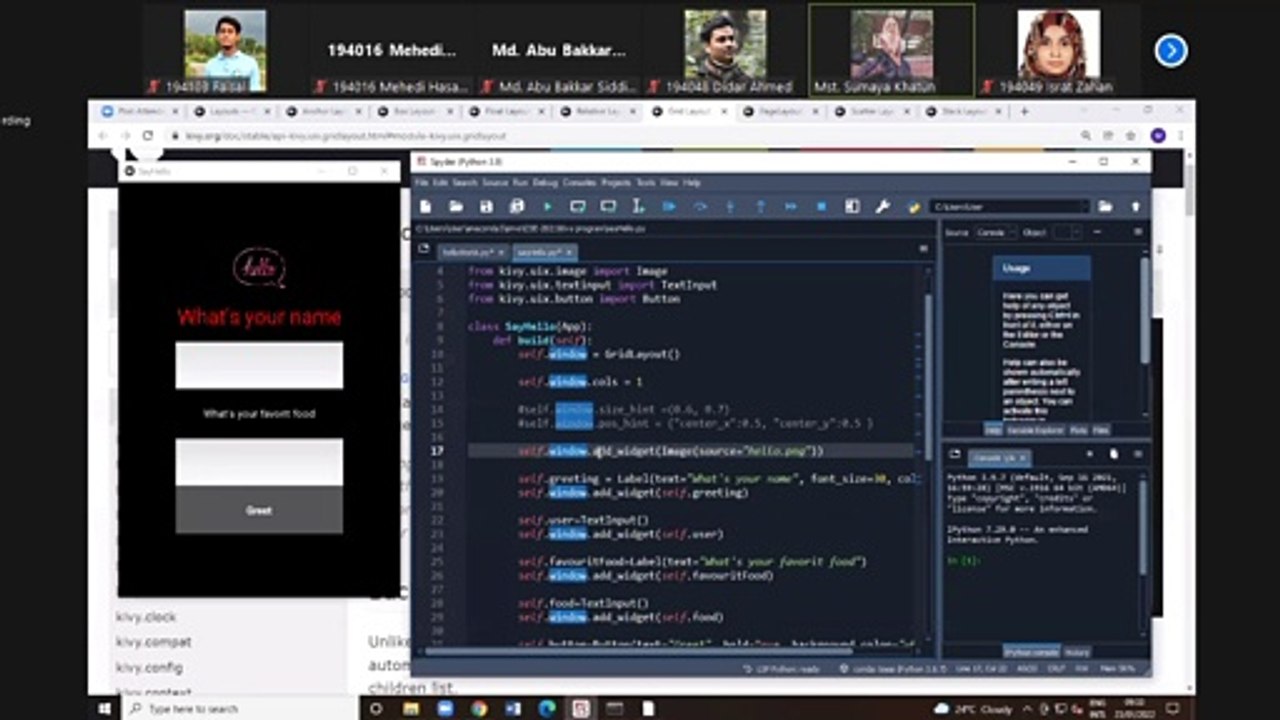
Task: Run the file with the green play icon
Action: click(547, 206)
